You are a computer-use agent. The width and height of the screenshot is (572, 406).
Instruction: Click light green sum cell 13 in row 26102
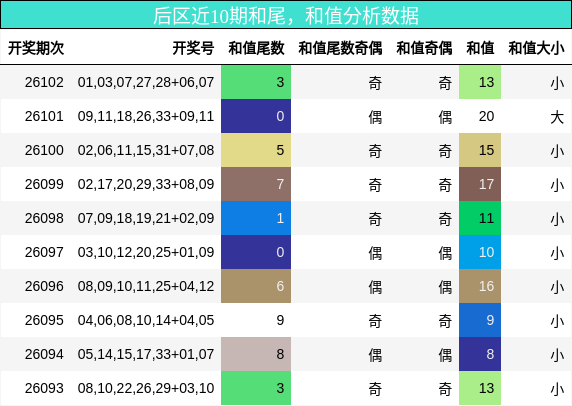point(480,82)
